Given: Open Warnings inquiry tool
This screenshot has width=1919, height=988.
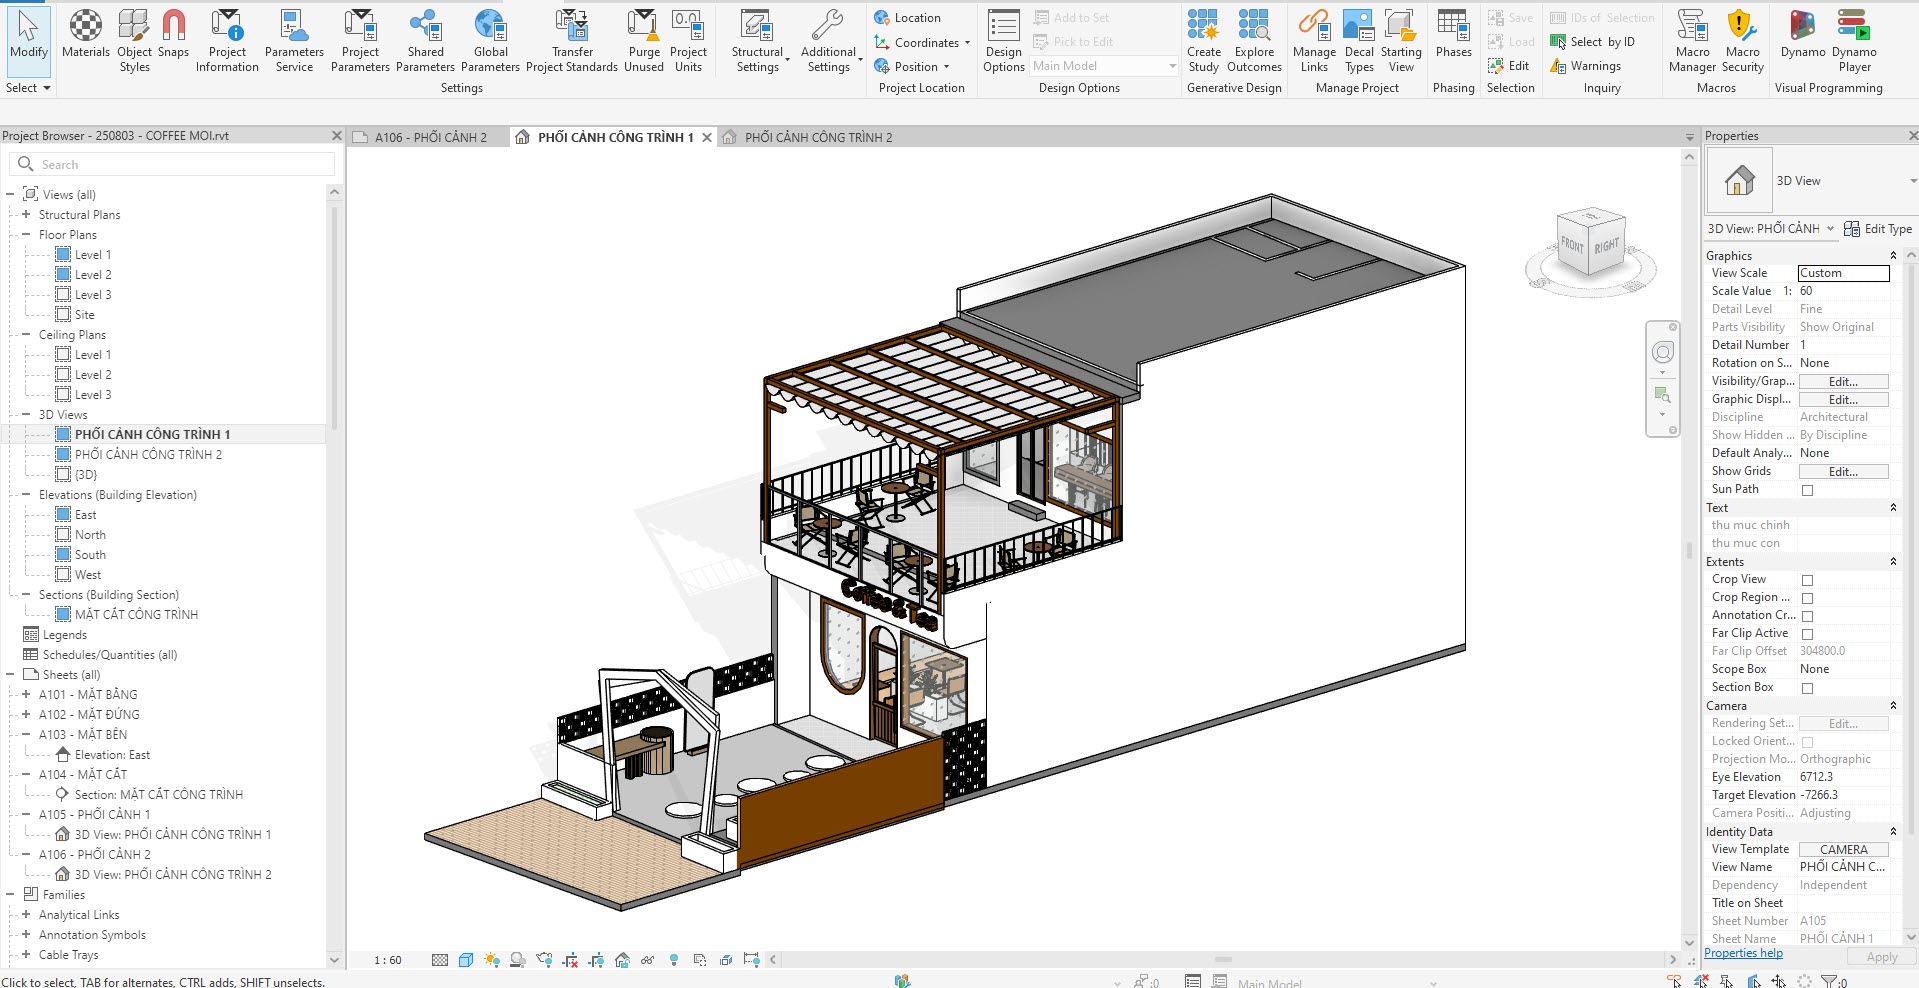Looking at the screenshot, I should click(x=1585, y=66).
